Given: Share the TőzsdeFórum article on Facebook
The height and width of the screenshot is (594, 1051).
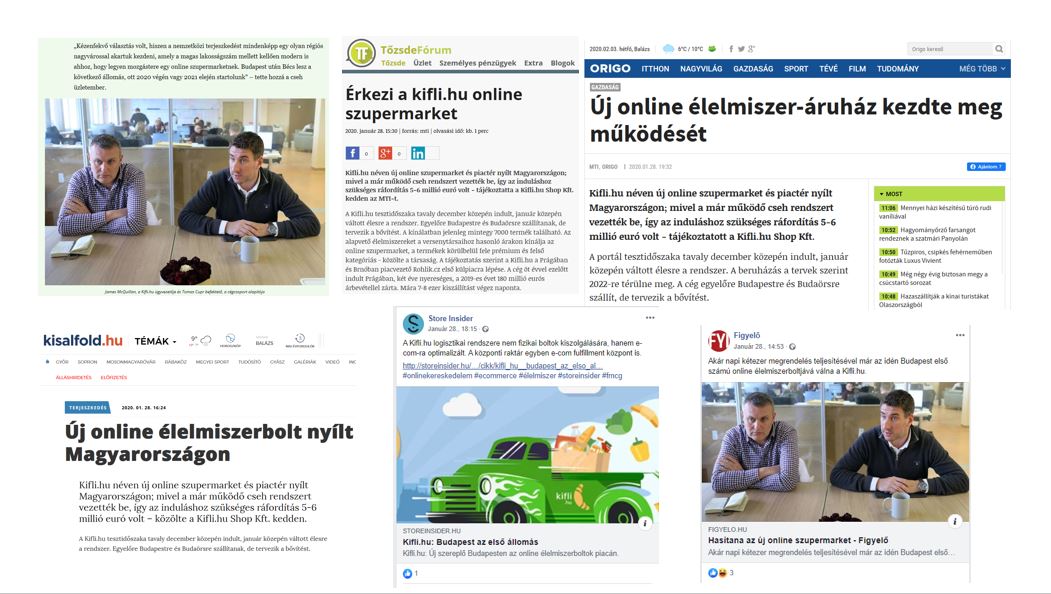Looking at the screenshot, I should tap(353, 154).
